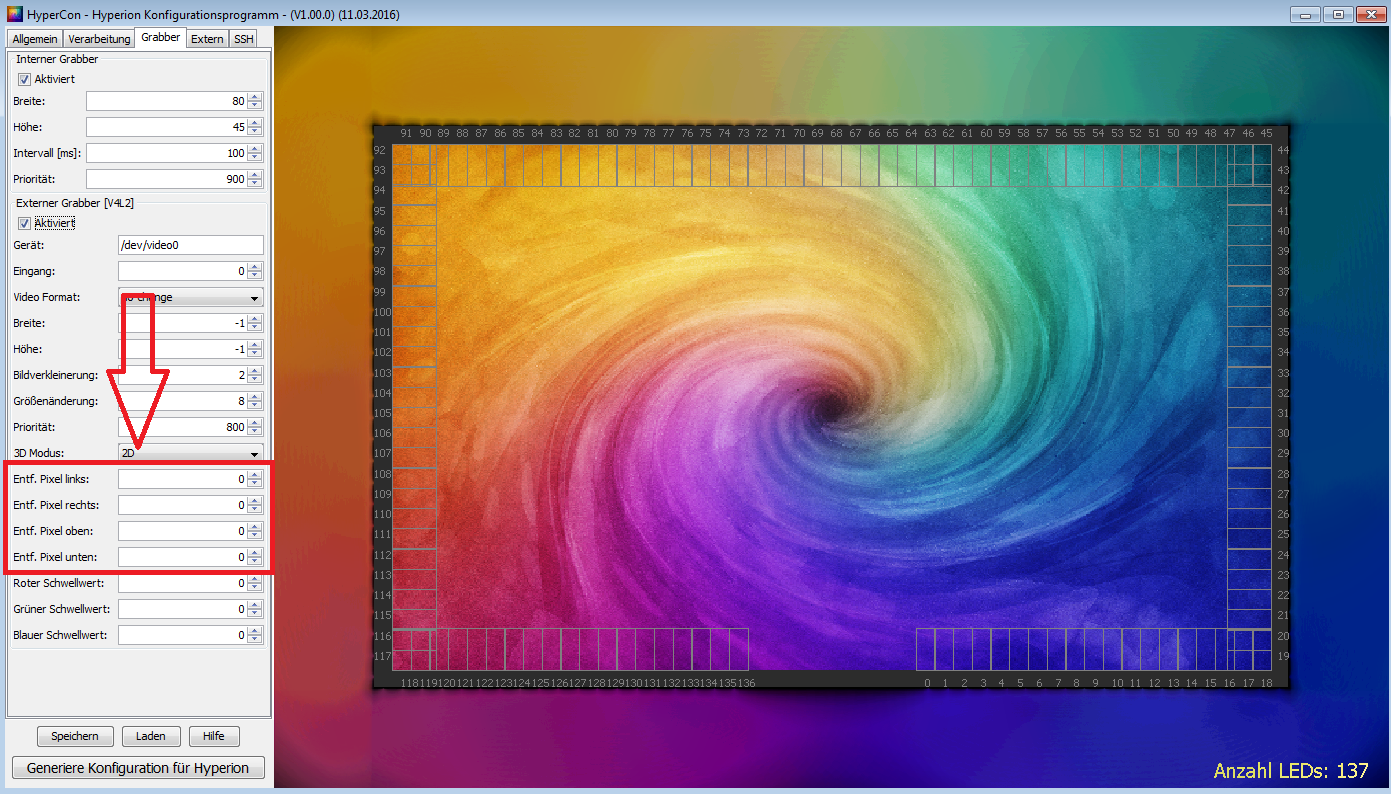
Task: Open the Video Format dropdown
Action: coord(190,298)
